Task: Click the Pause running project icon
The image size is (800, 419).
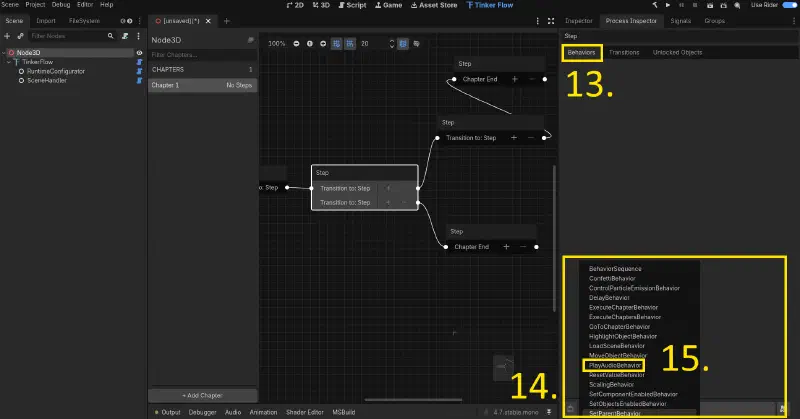Action: pyautogui.click(x=681, y=5)
